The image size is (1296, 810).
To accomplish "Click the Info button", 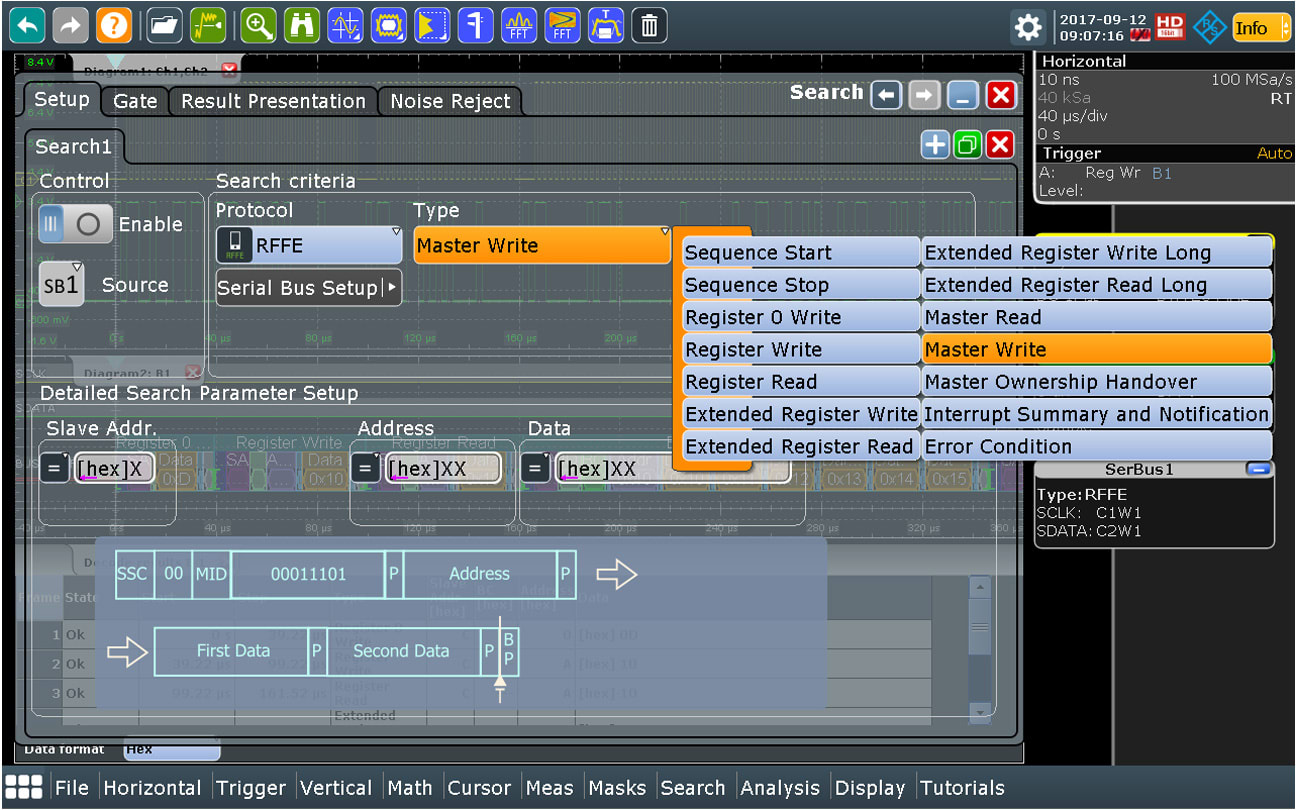I will pyautogui.click(x=1261, y=27).
